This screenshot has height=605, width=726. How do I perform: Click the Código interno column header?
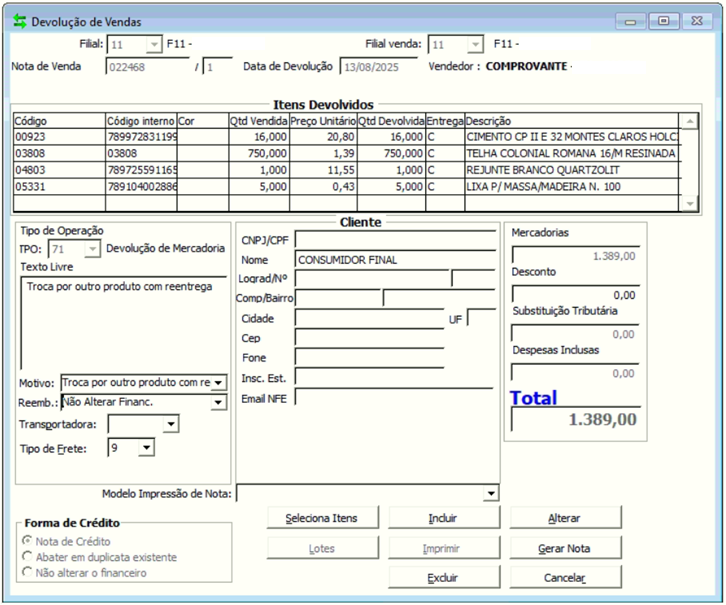click(x=141, y=121)
